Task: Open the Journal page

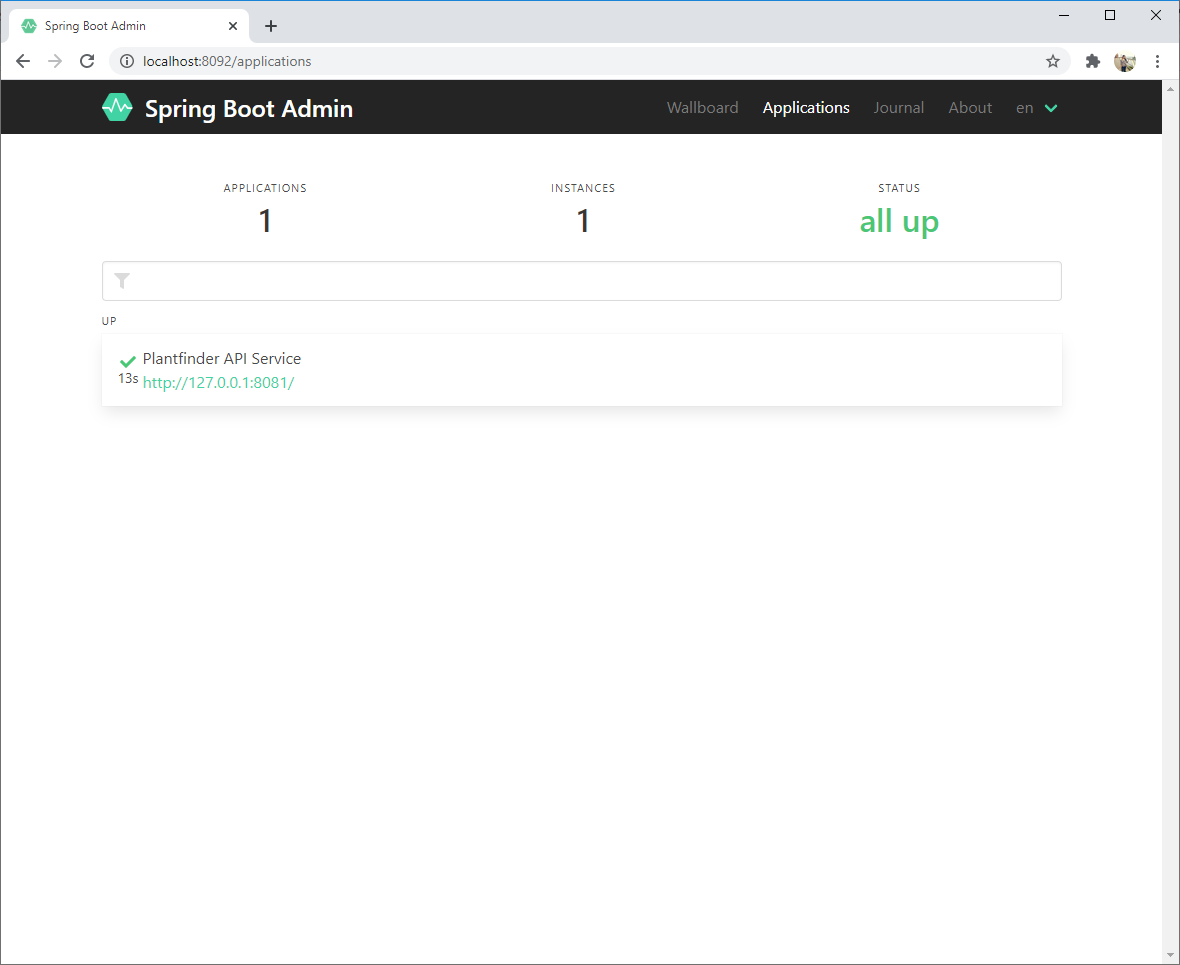Action: coord(898,107)
